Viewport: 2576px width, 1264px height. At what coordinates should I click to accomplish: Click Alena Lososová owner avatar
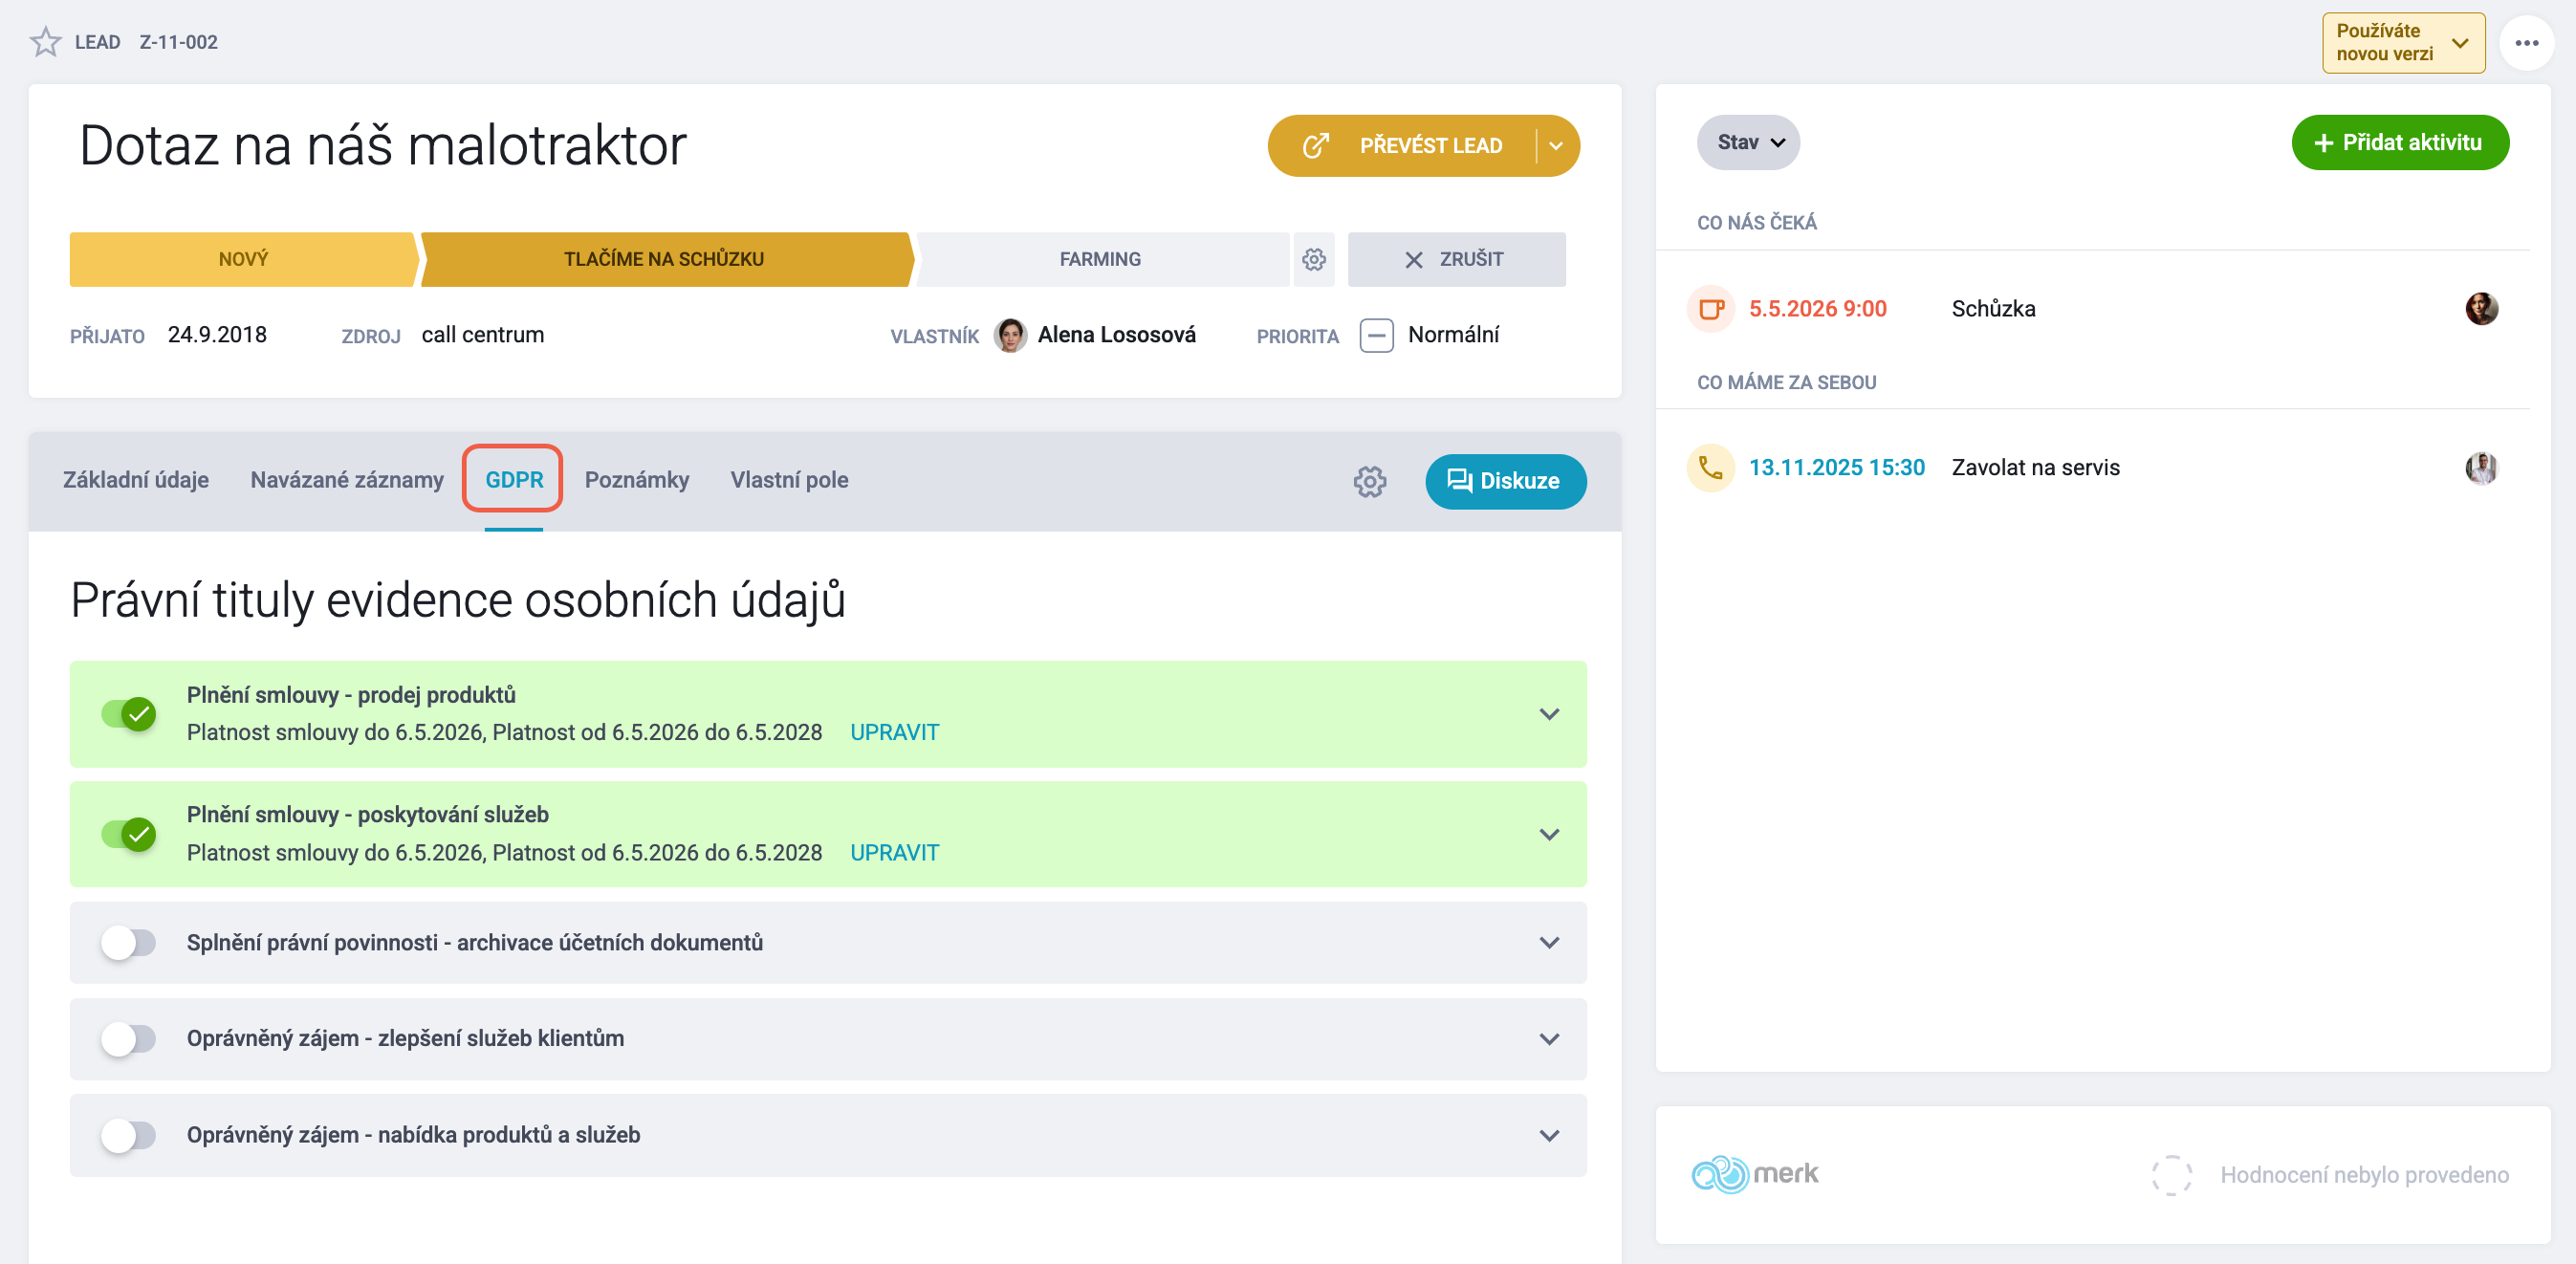[1010, 335]
